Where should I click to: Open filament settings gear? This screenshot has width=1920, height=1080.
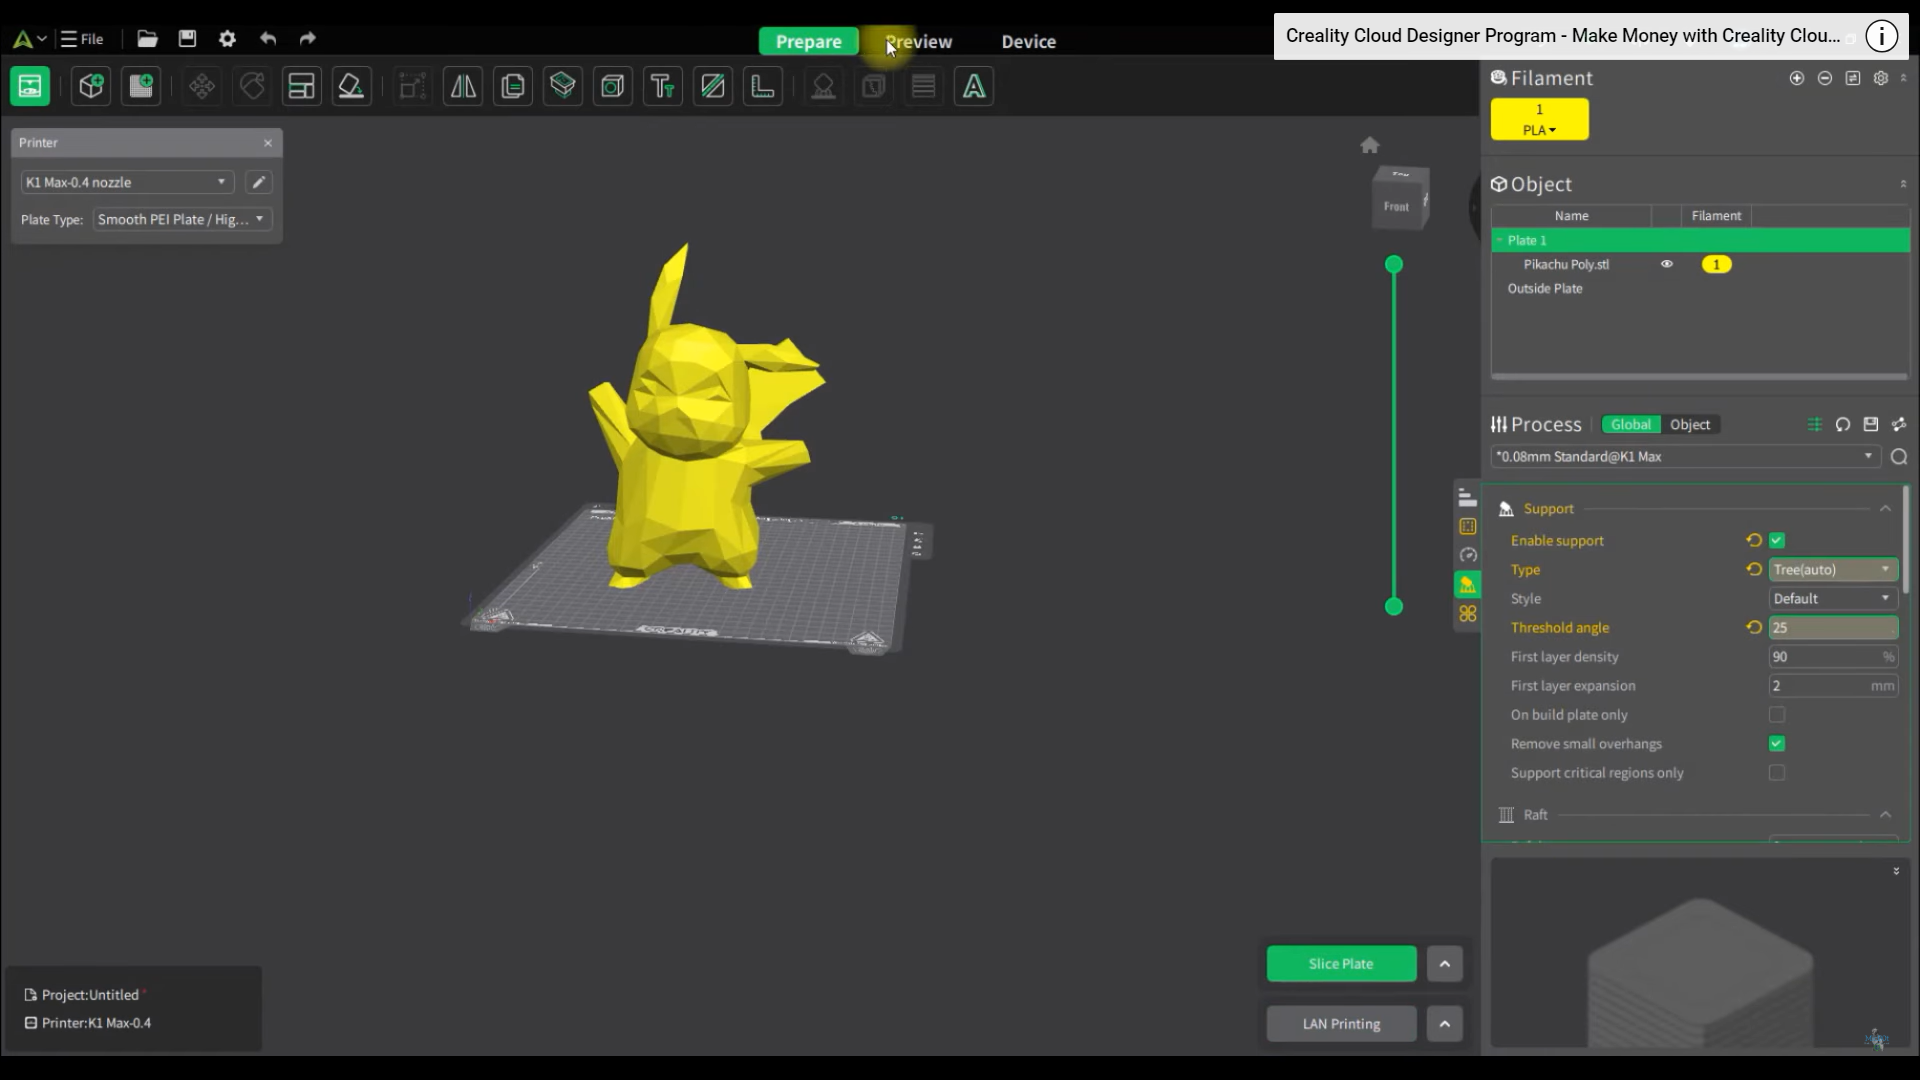coord(1881,78)
